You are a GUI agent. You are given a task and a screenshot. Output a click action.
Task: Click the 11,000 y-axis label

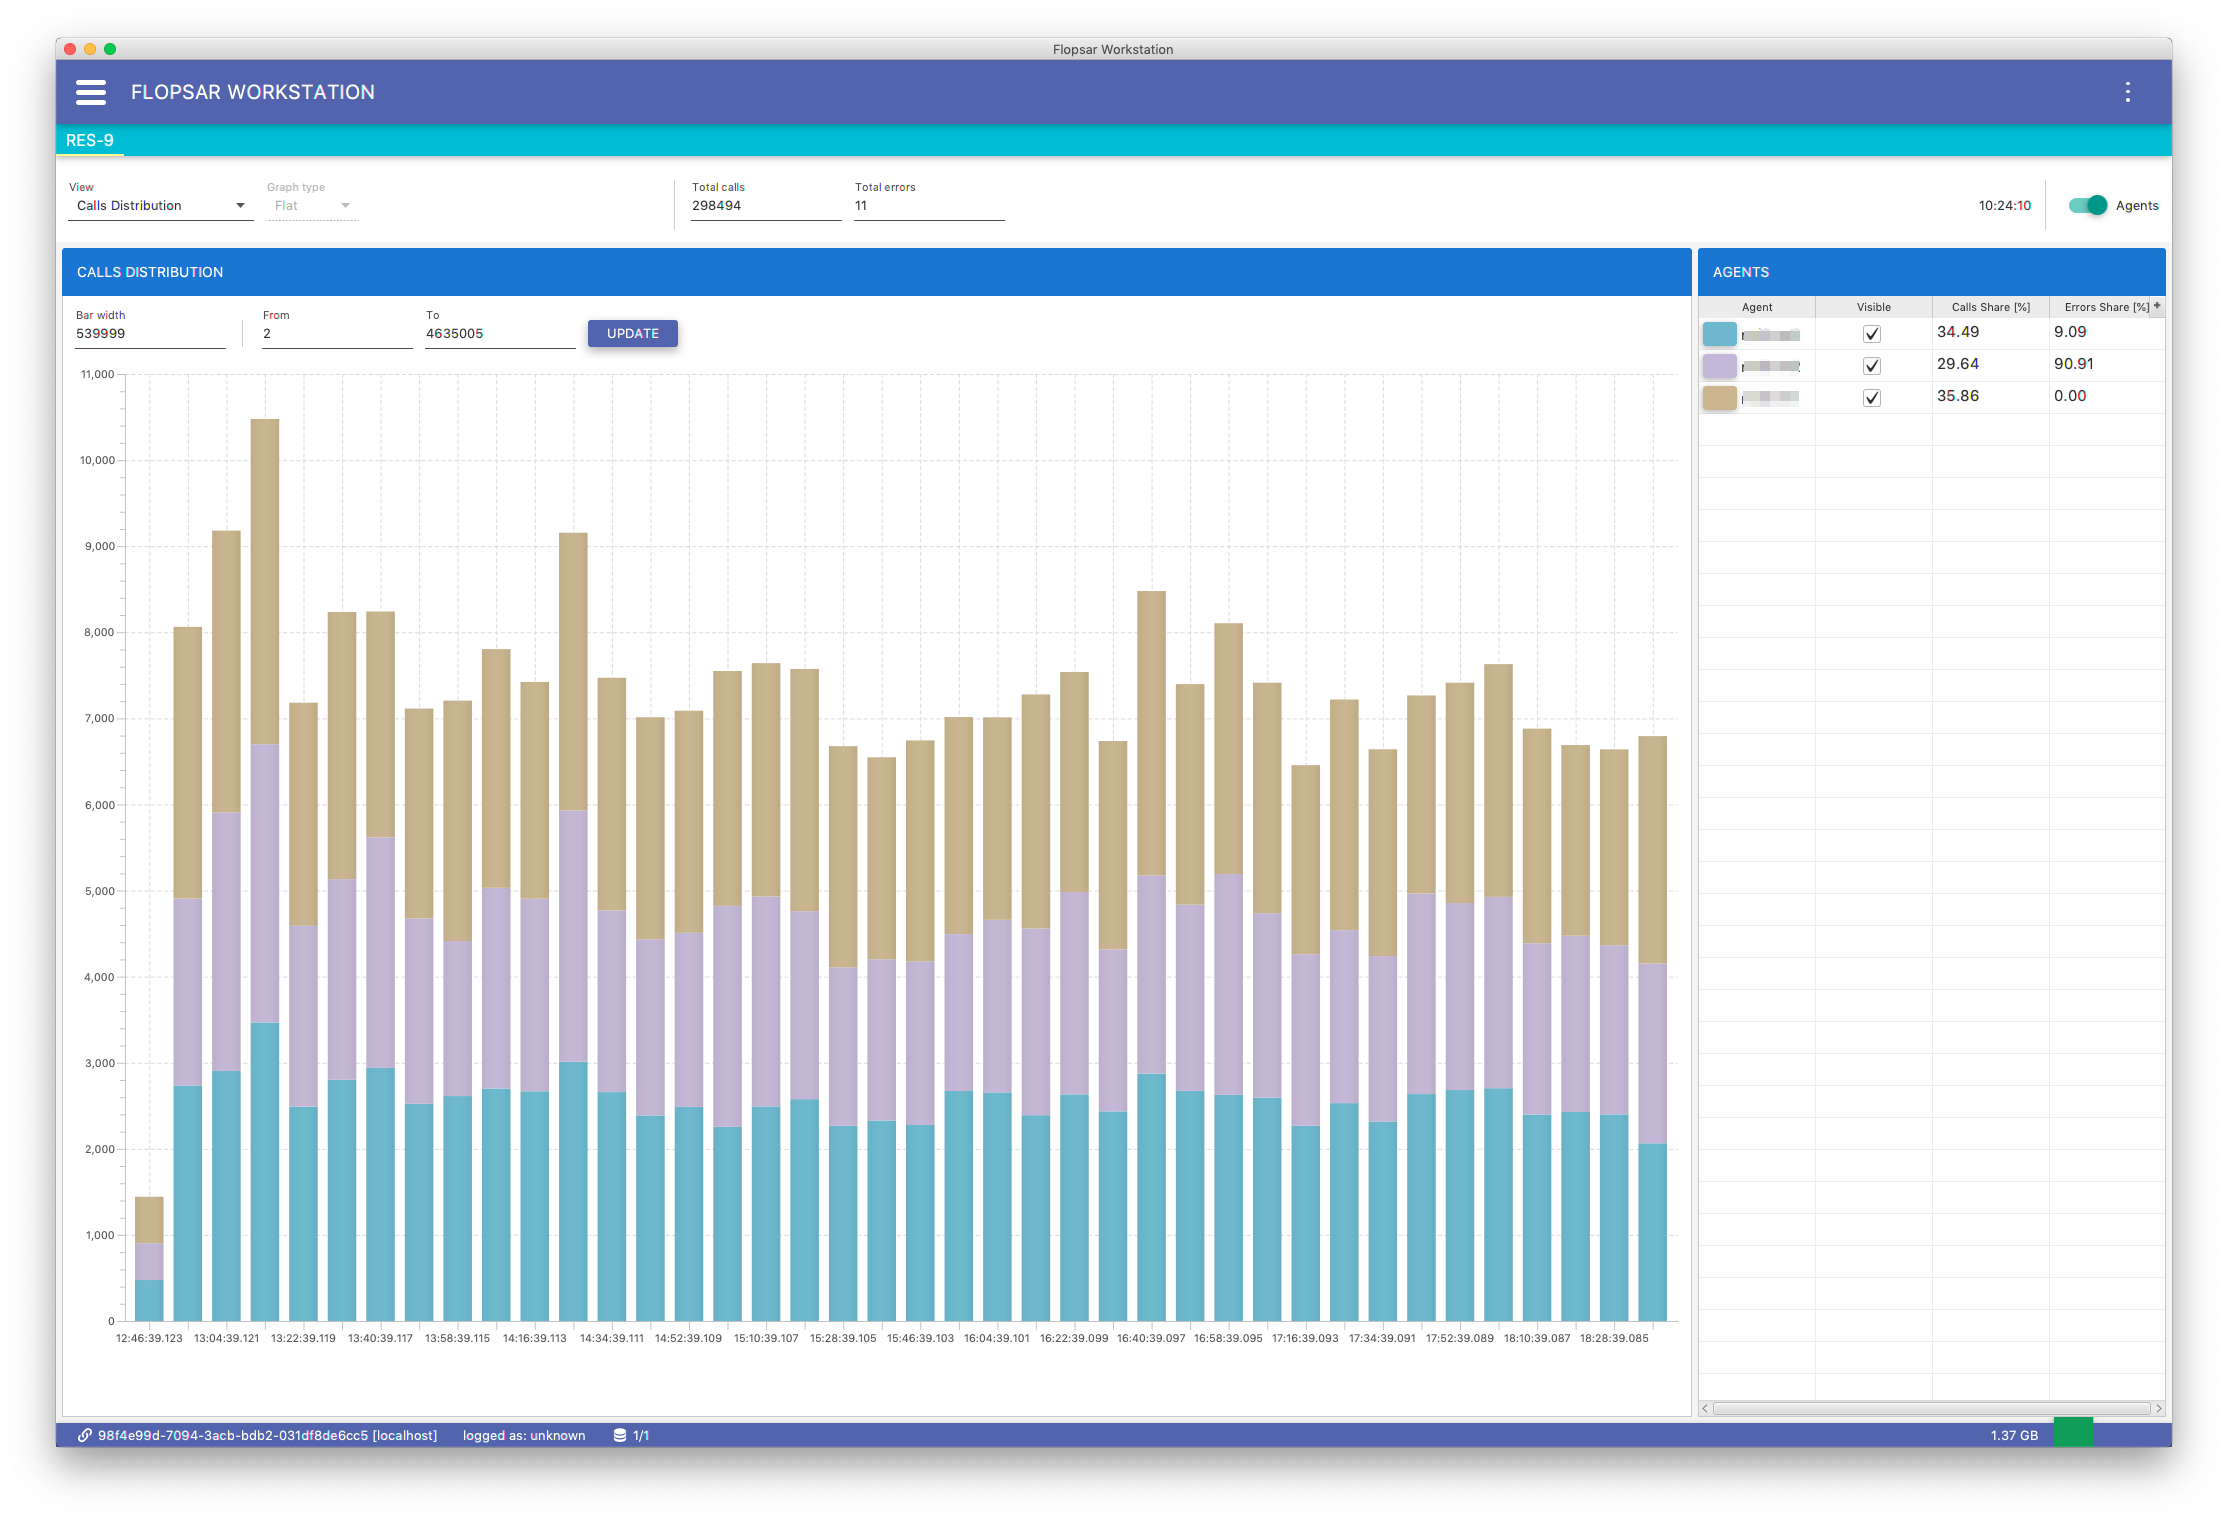(98, 374)
